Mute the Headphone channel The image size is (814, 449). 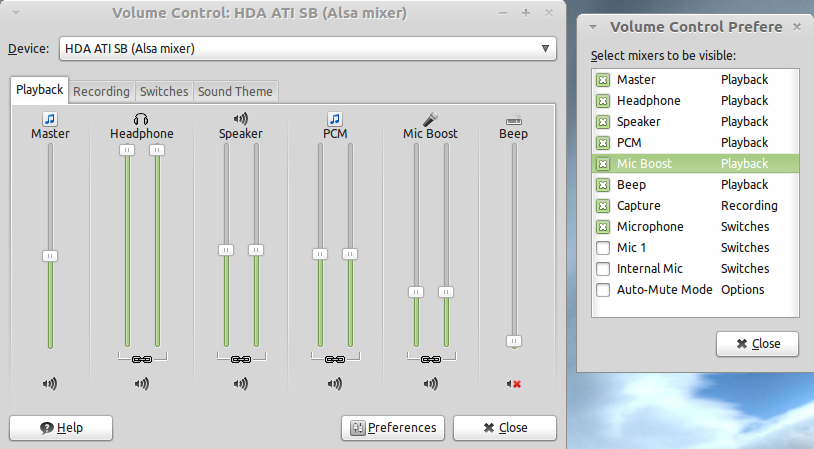click(x=141, y=383)
